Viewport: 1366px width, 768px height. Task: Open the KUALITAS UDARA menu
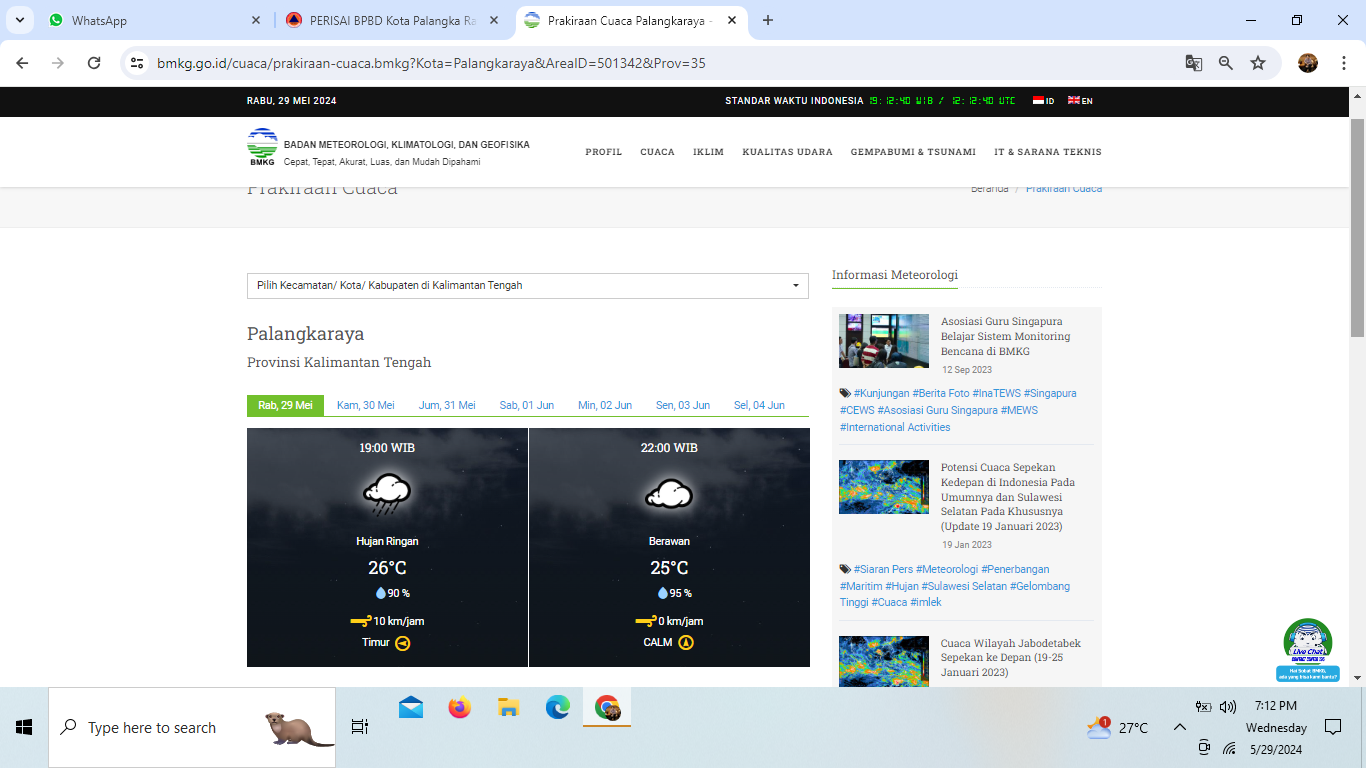tap(787, 152)
